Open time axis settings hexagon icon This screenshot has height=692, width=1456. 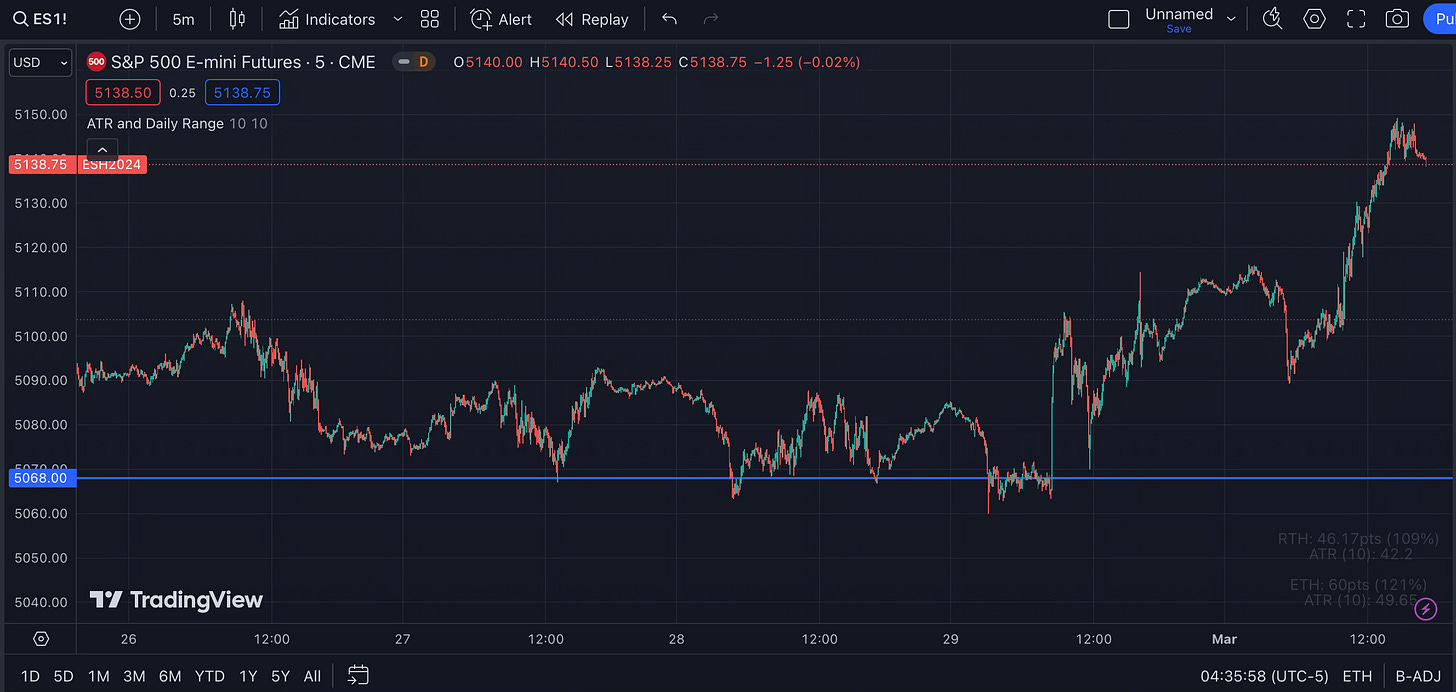click(41, 639)
